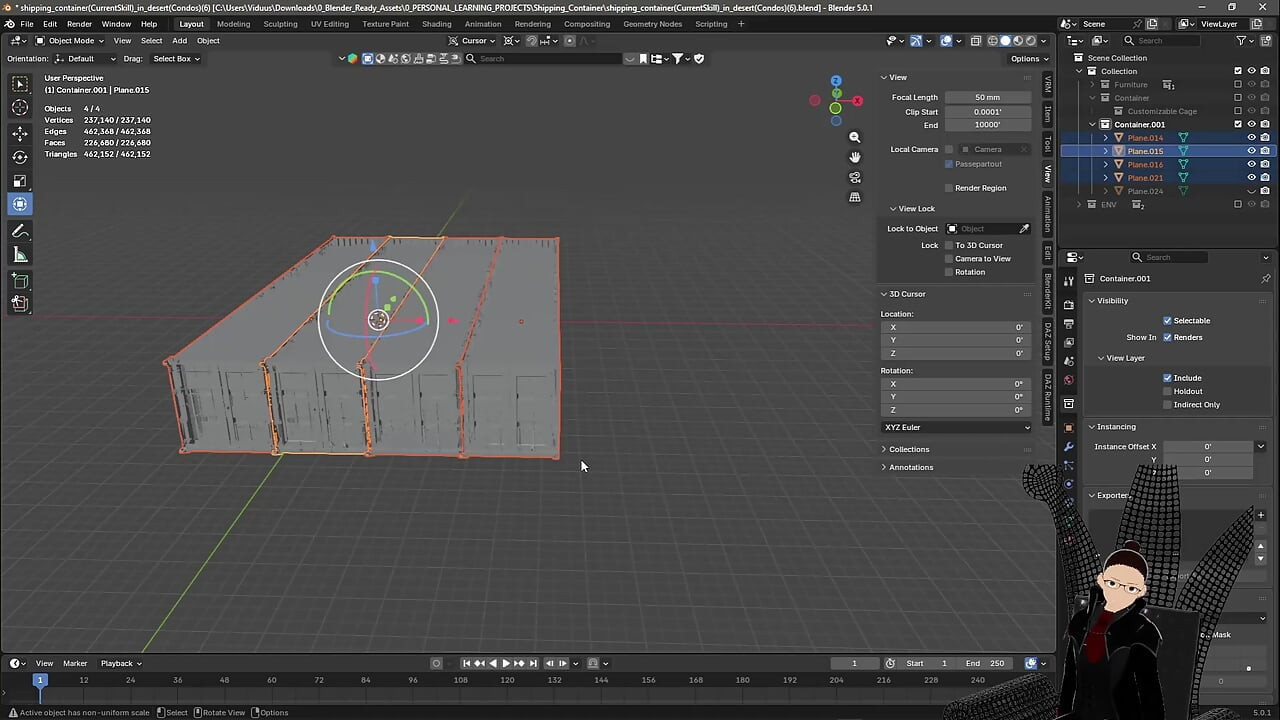The image size is (1280, 720).
Task: Select the Rotate tool
Action: 20,157
